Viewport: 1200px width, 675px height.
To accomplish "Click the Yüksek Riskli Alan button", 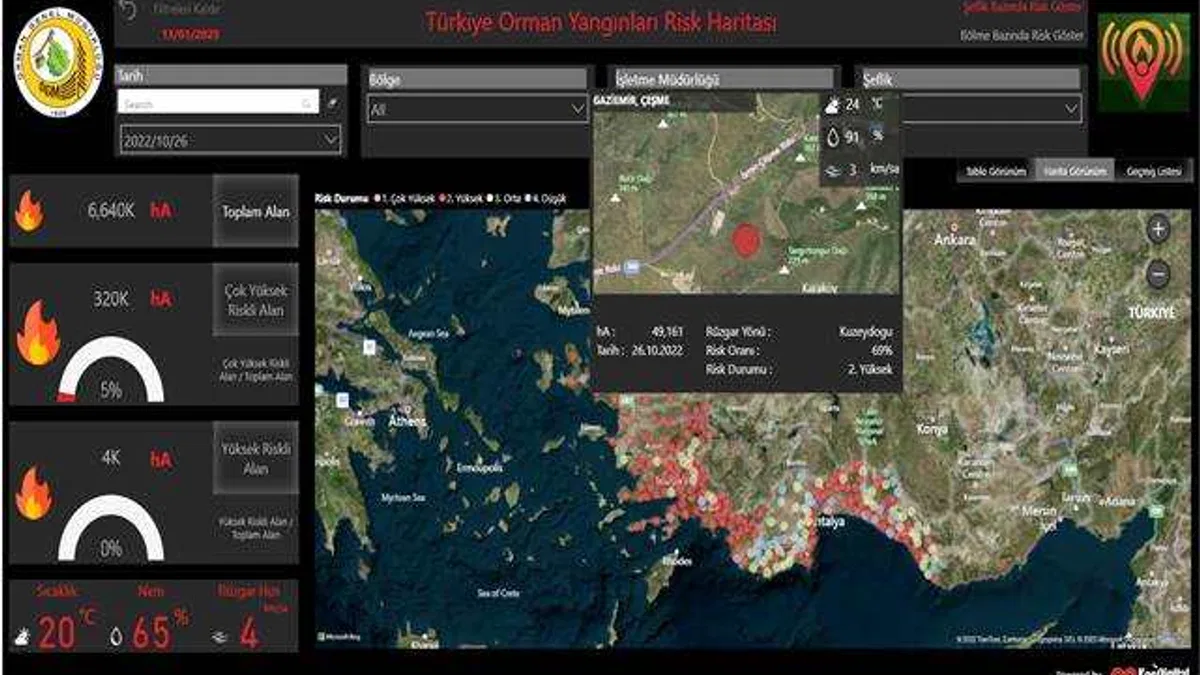I will [x=256, y=459].
